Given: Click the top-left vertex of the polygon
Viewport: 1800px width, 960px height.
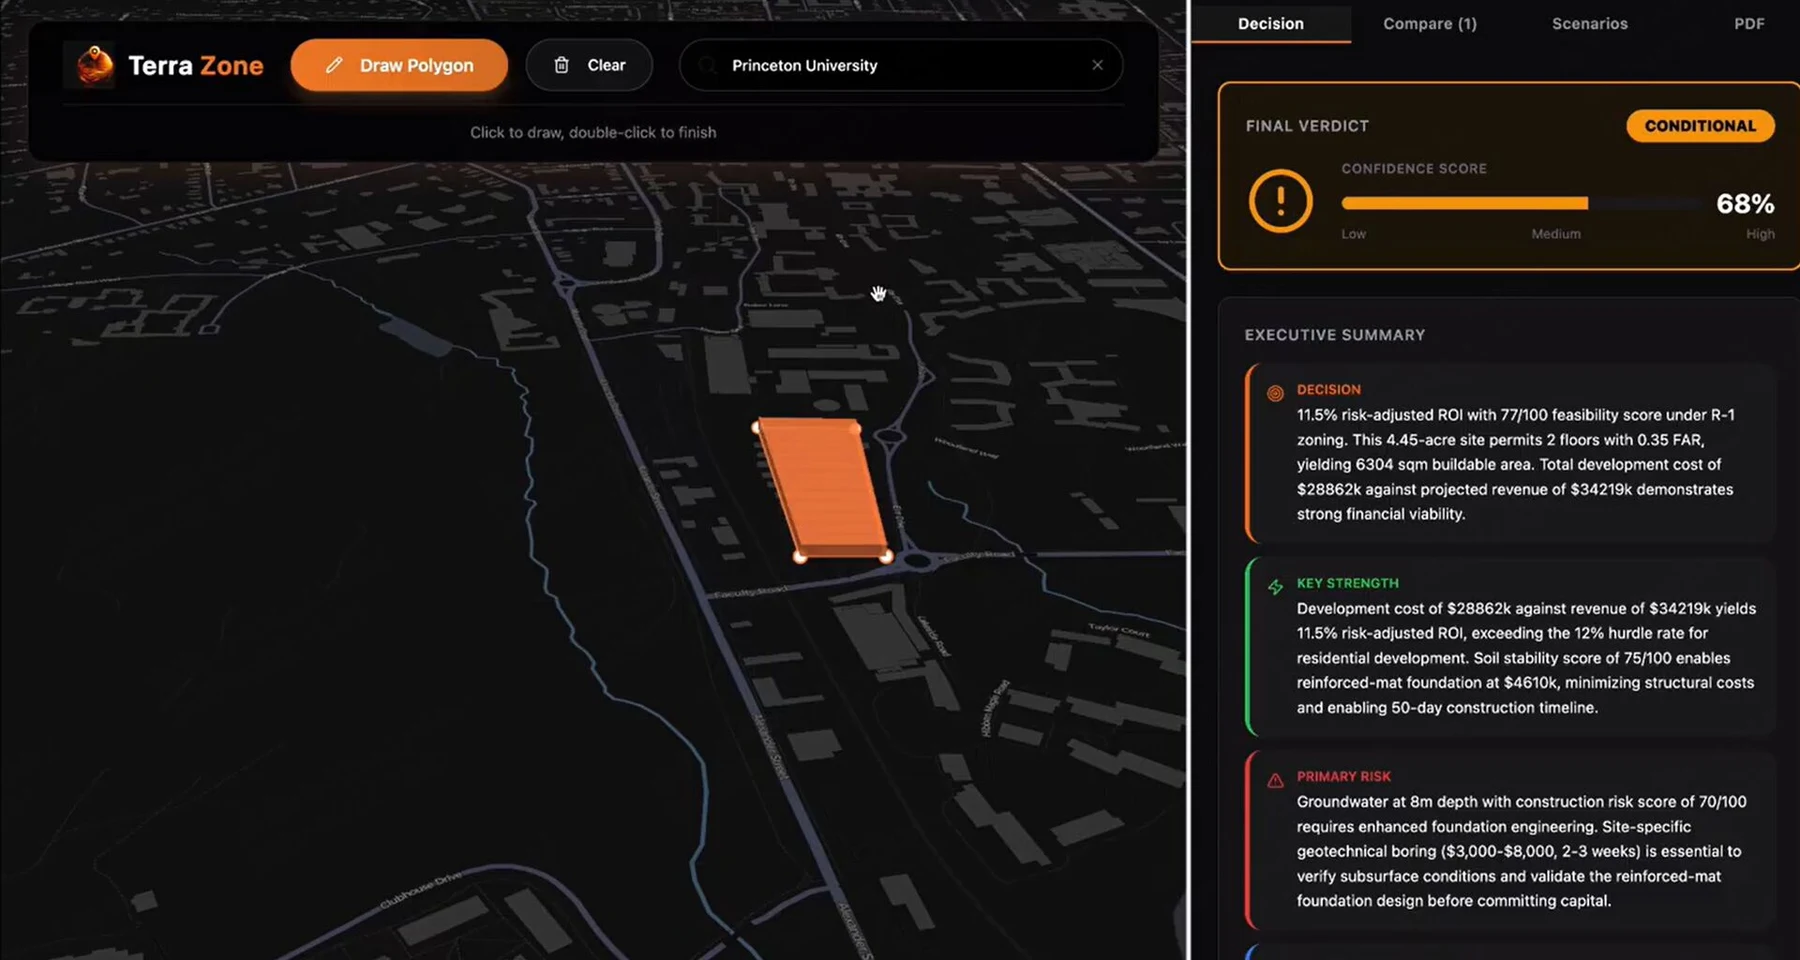Looking at the screenshot, I should coord(757,427).
